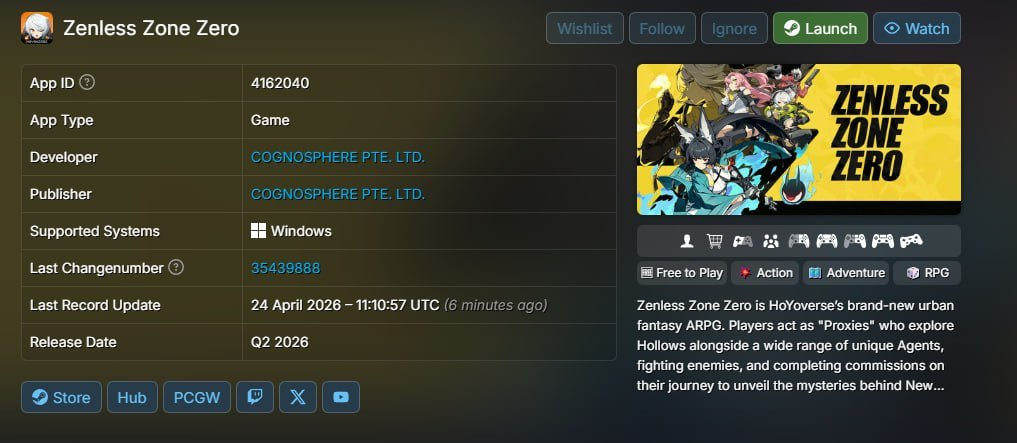
Task: Open the YouTube link icon
Action: pyautogui.click(x=341, y=397)
